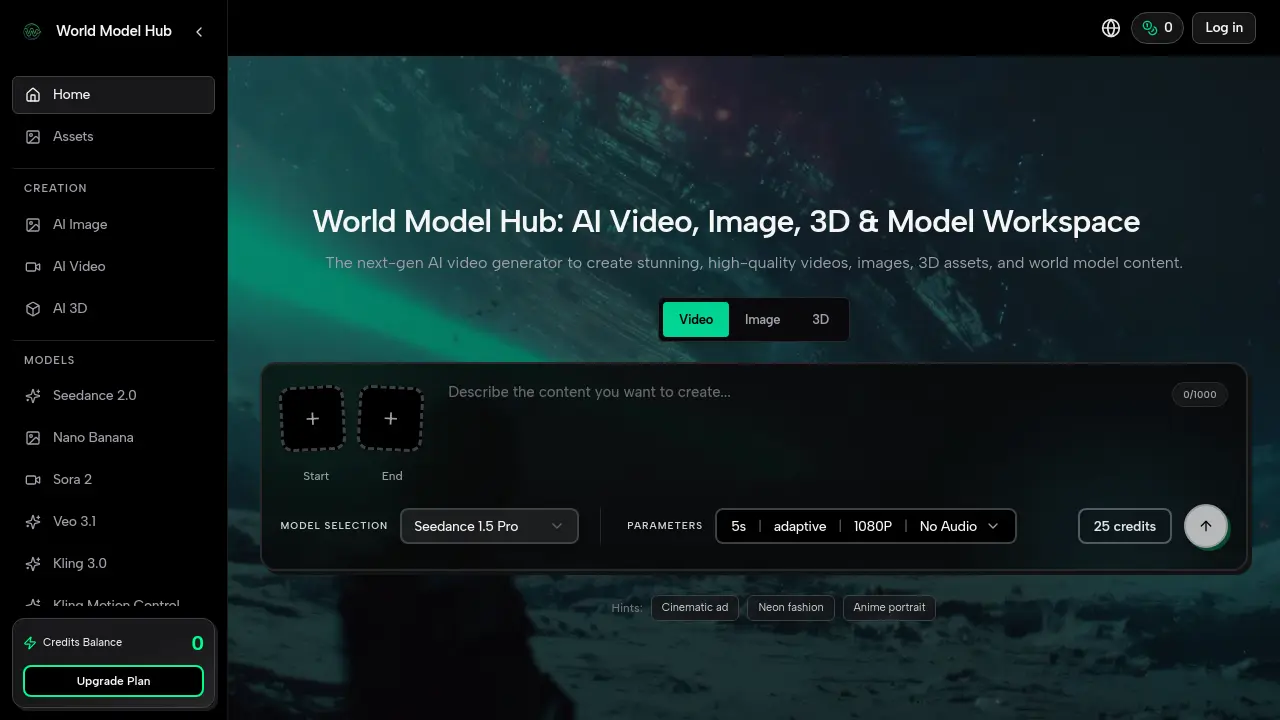Screen dimensions: 1280x720
Task: Click the AI Image icon
Action: pos(33,225)
